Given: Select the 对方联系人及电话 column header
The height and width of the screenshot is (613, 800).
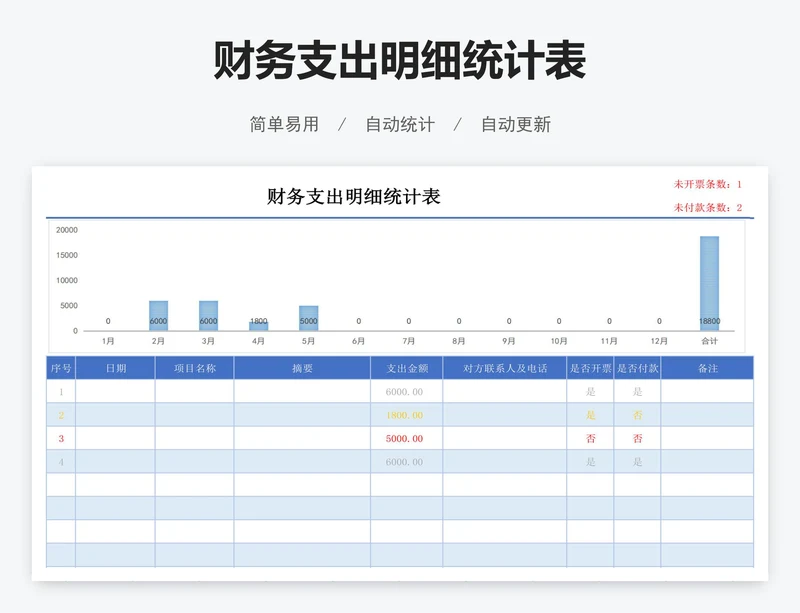Looking at the screenshot, I should coord(505,368).
